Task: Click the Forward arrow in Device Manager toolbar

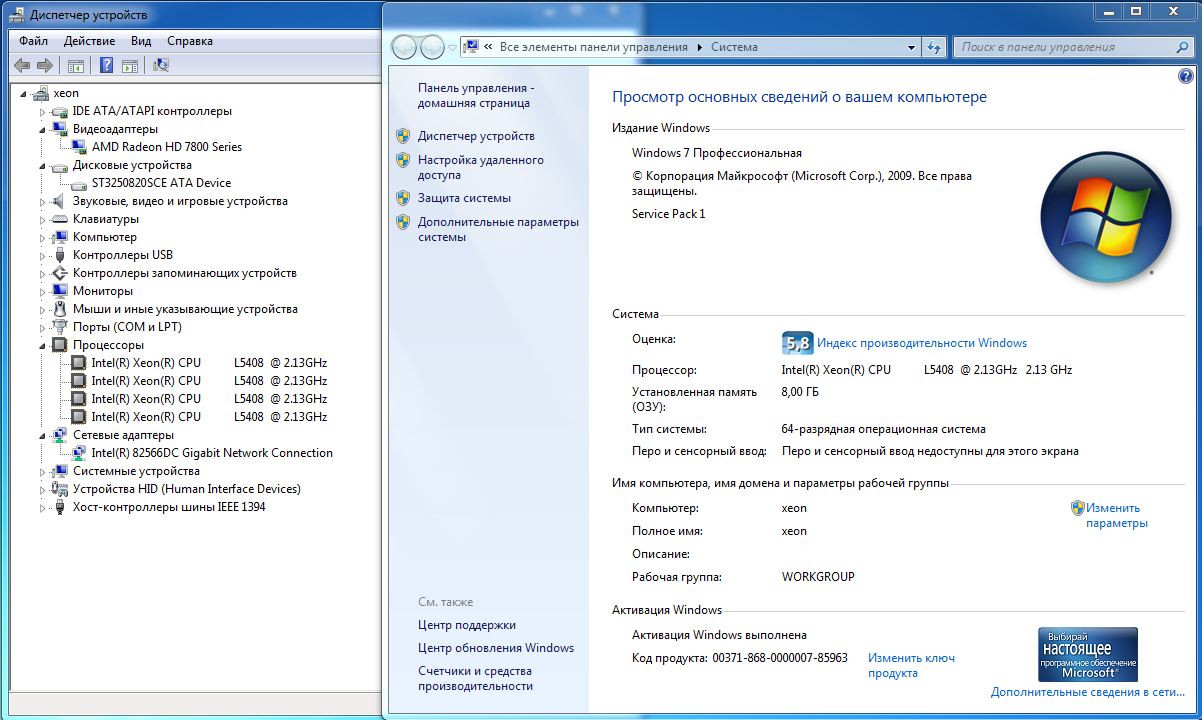Action: (x=45, y=65)
